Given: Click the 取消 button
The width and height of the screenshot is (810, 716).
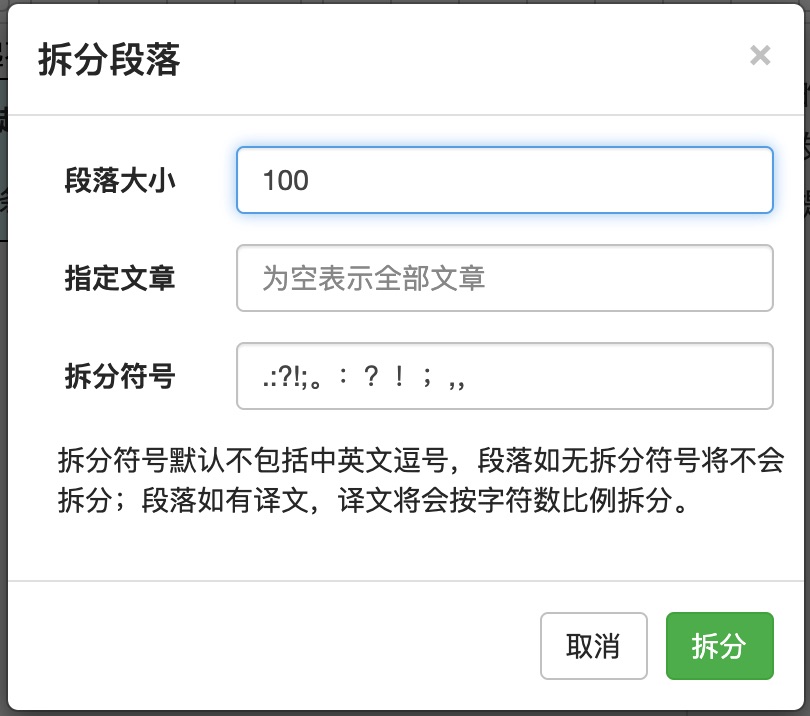Looking at the screenshot, I should [x=594, y=646].
